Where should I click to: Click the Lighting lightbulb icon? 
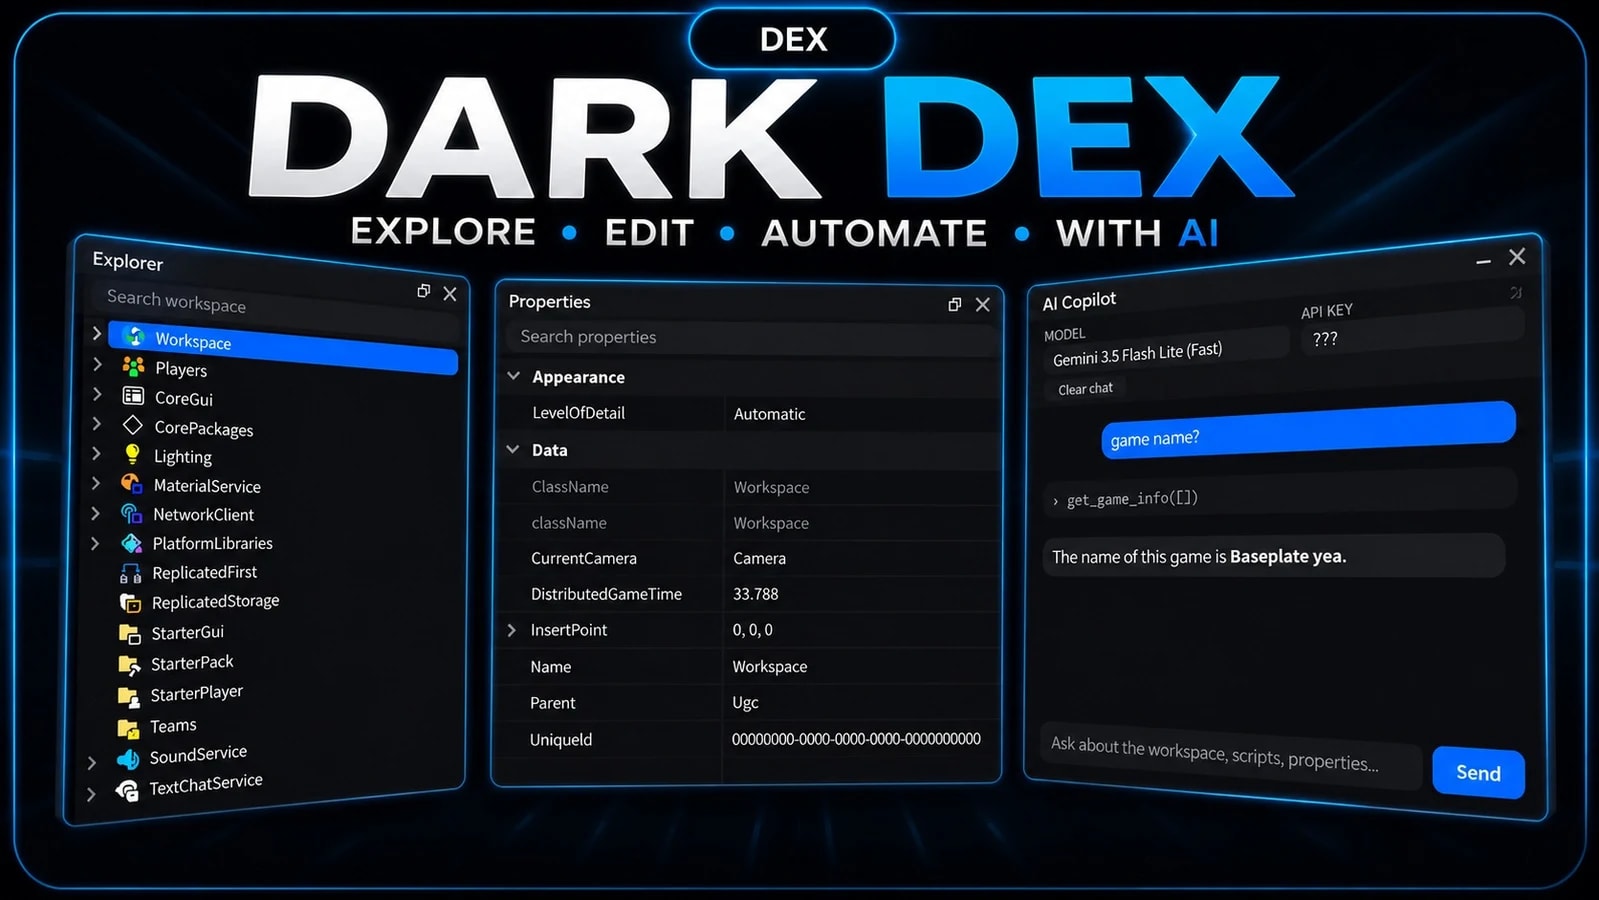coord(132,454)
